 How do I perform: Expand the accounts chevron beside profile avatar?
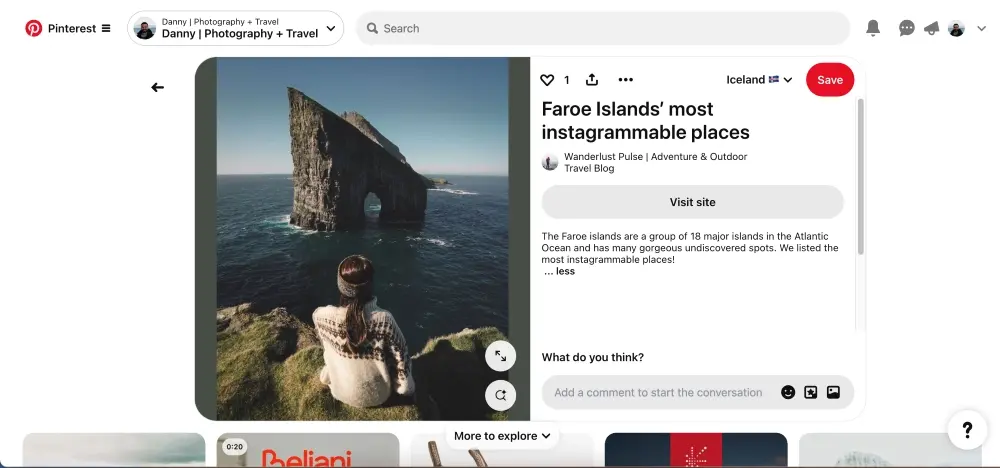pos(982,28)
